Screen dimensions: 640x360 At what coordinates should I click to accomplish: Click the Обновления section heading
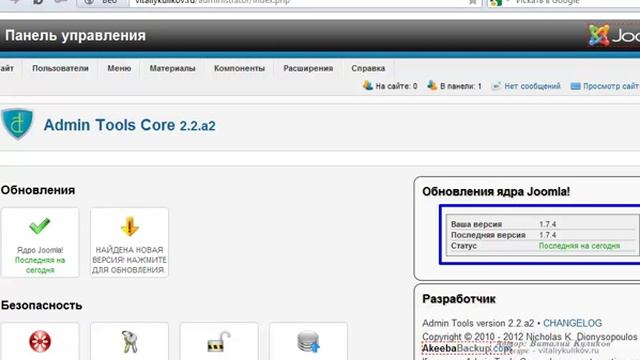(38, 190)
